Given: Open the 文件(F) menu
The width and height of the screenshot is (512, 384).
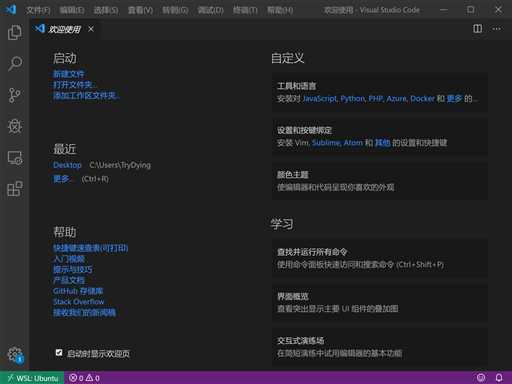Looking at the screenshot, I should (x=38, y=10).
